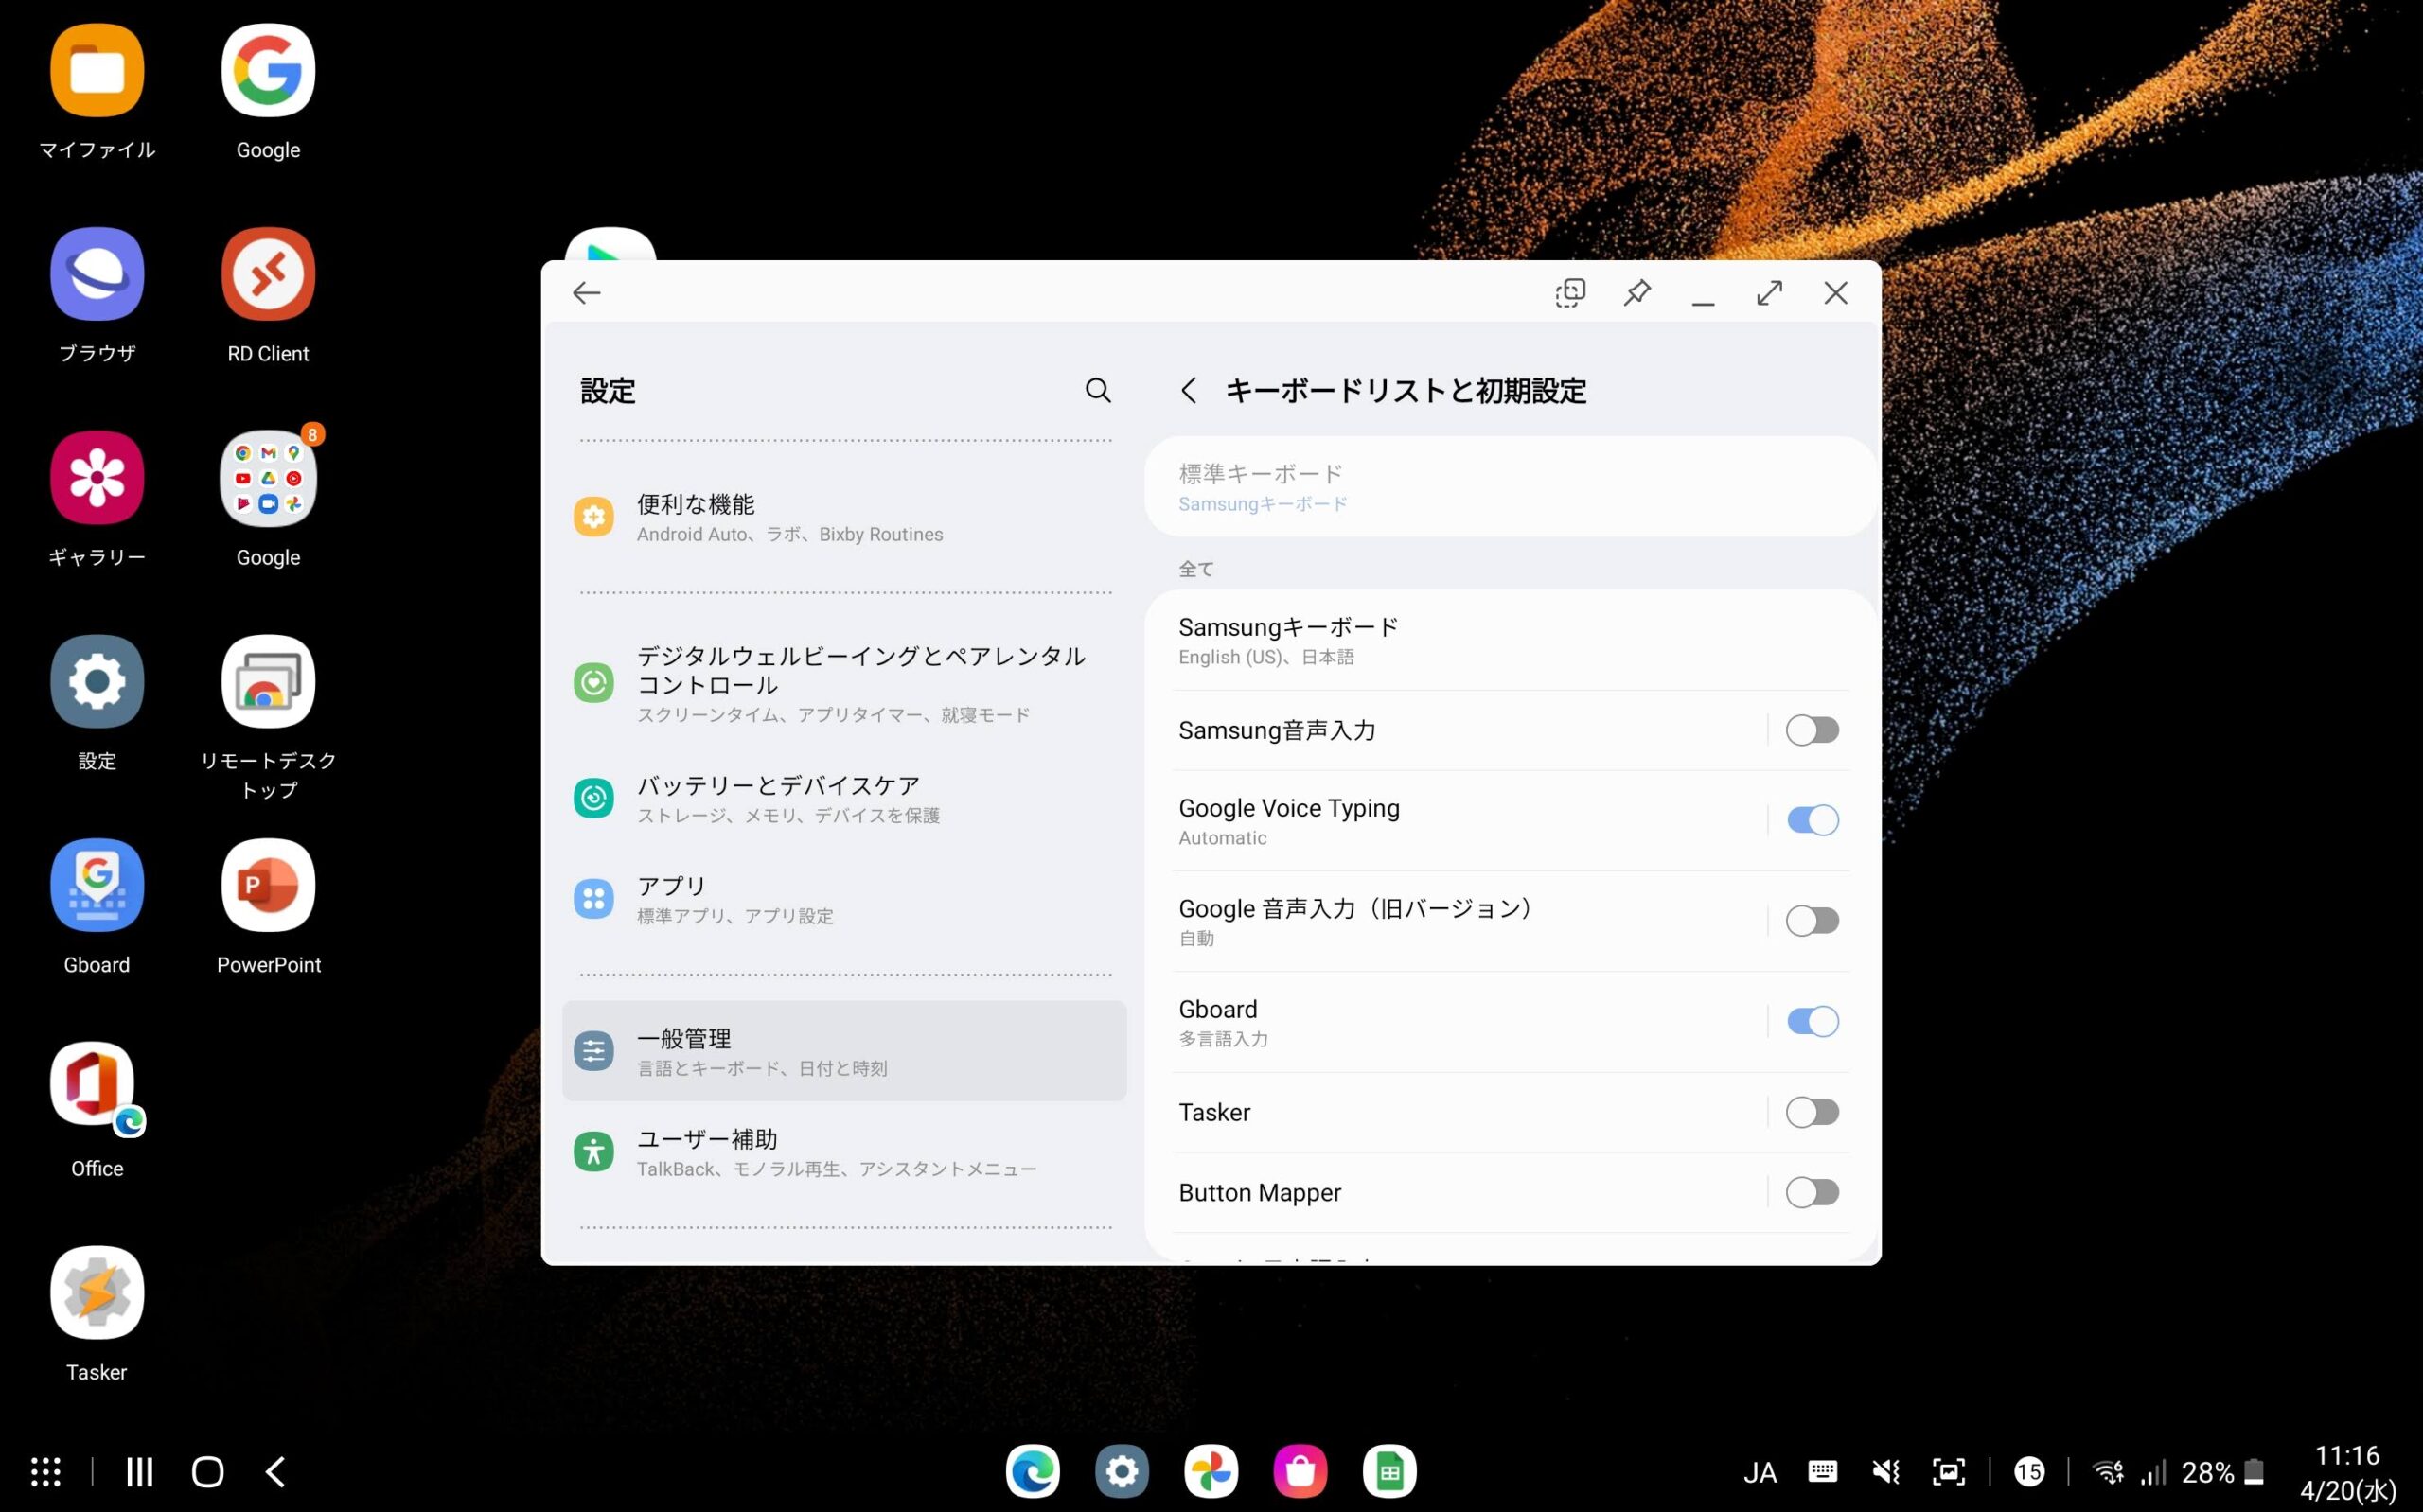Enable Samsung音声入力 toggle
Screen dimensions: 2423x1512
click(1812, 730)
